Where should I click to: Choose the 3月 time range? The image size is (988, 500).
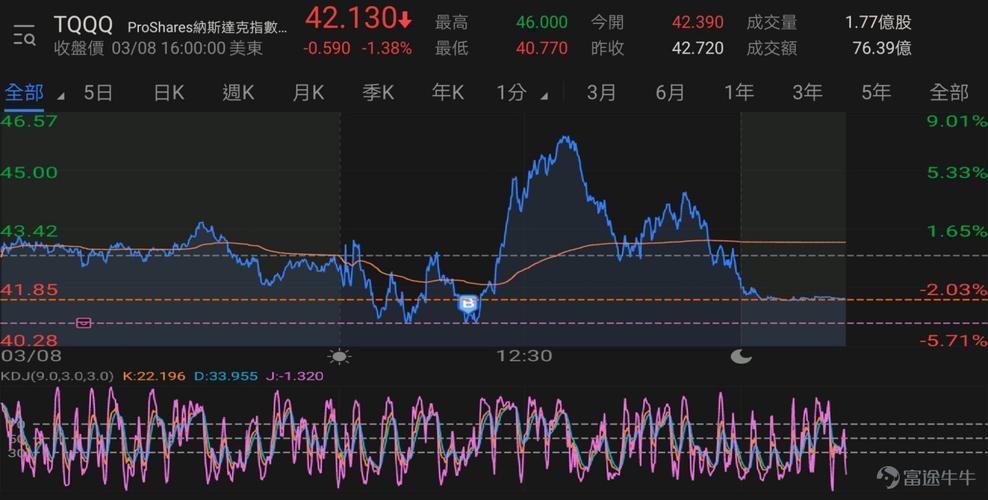601,93
